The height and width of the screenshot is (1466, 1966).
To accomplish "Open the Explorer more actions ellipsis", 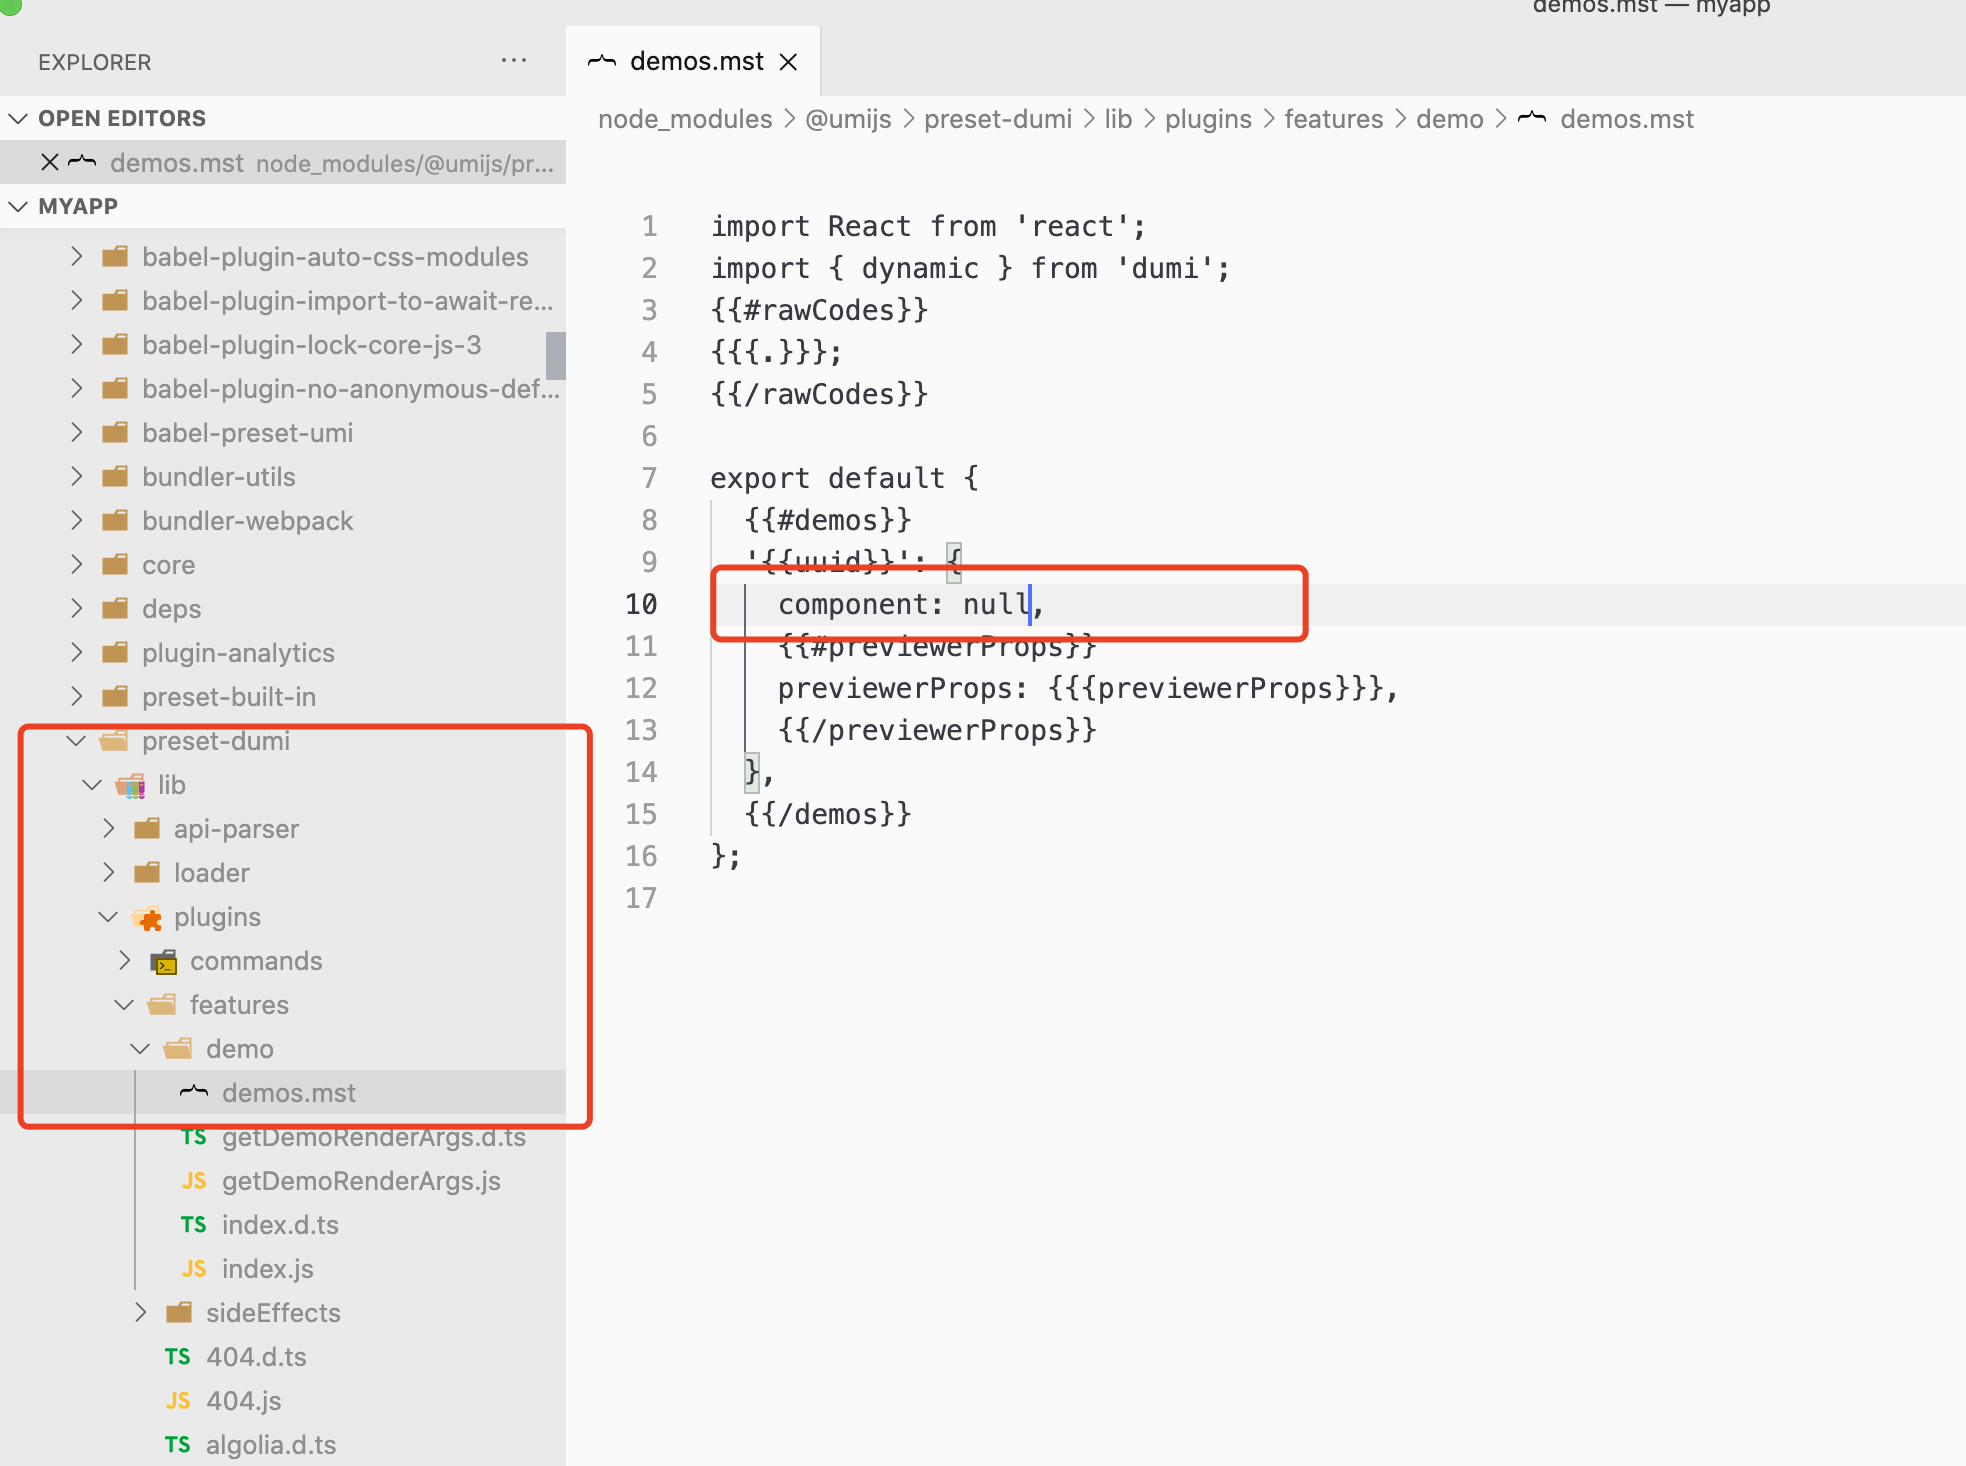I will pos(514,61).
